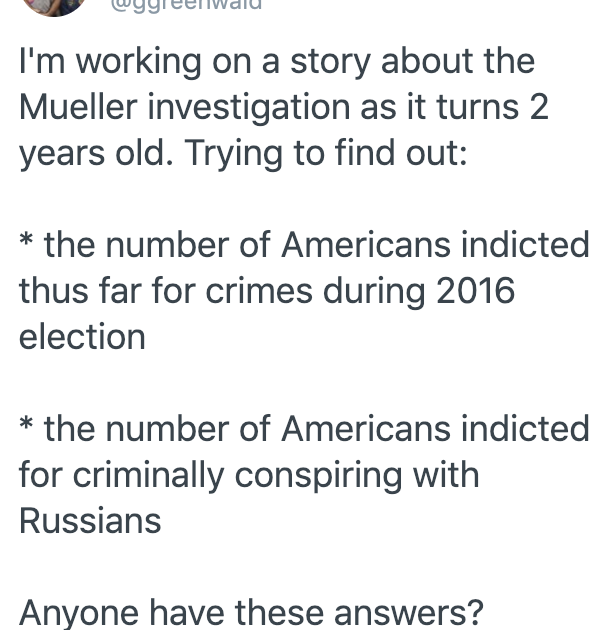The height and width of the screenshot is (630, 612).
Task: Select the word "Russians"
Action: click(x=90, y=520)
